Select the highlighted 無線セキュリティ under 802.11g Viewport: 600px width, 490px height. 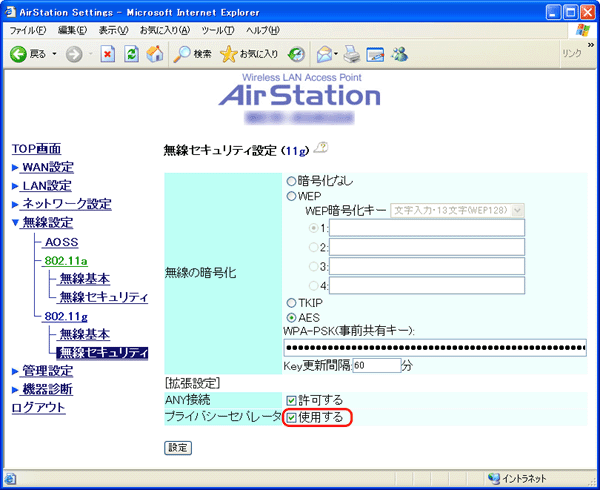[102, 353]
